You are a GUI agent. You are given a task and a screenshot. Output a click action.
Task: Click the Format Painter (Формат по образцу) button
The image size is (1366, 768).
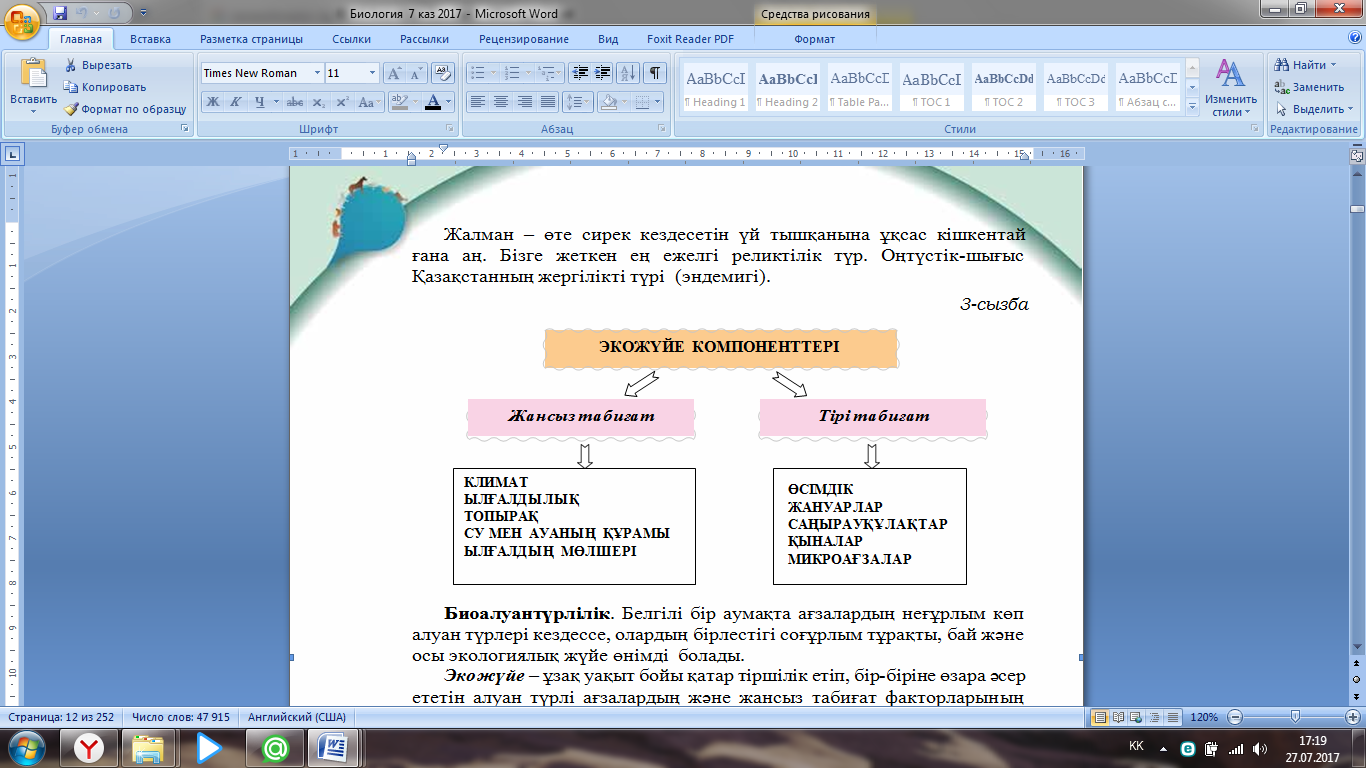pos(125,109)
